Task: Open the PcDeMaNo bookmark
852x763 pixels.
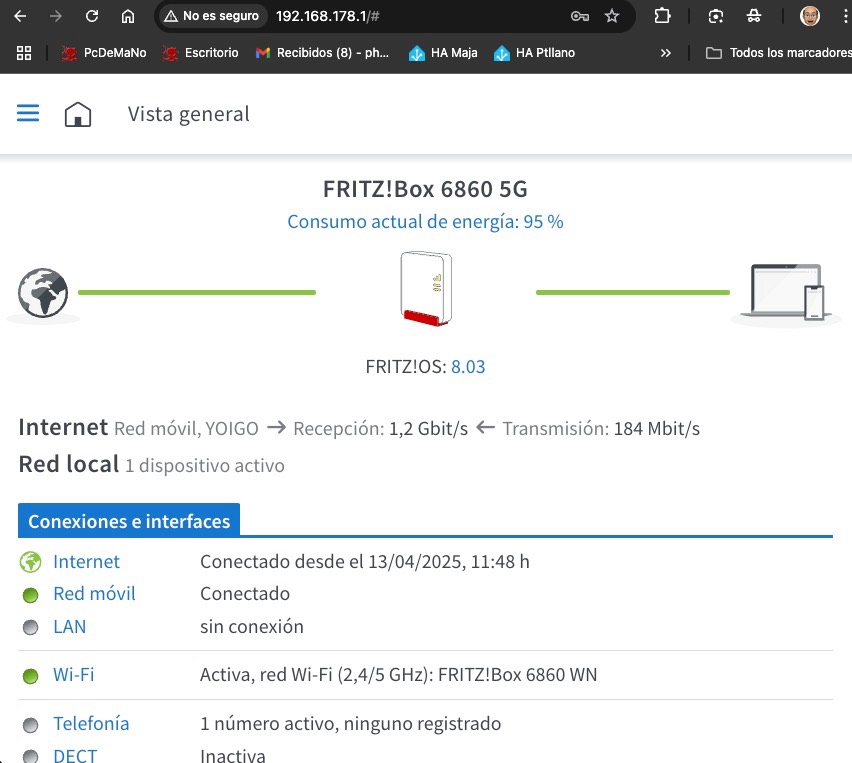Action: tap(104, 53)
